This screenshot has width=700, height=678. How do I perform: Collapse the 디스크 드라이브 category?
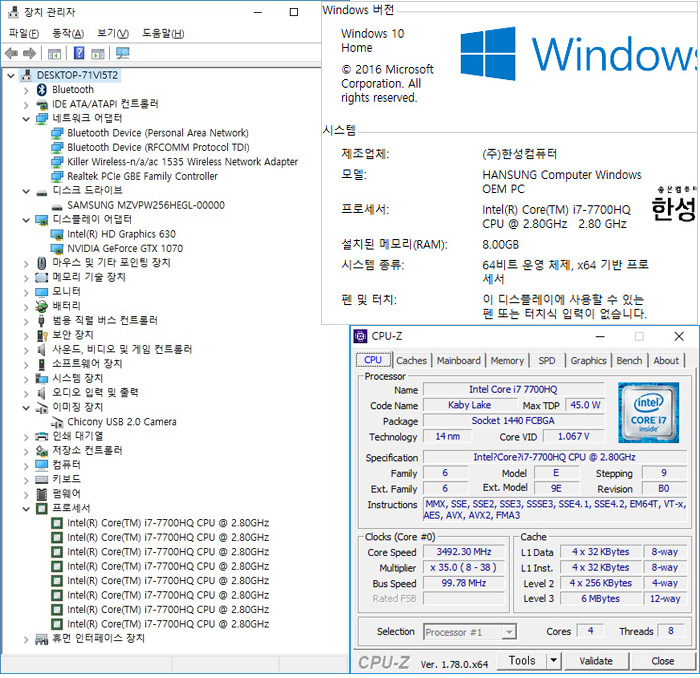point(26,191)
